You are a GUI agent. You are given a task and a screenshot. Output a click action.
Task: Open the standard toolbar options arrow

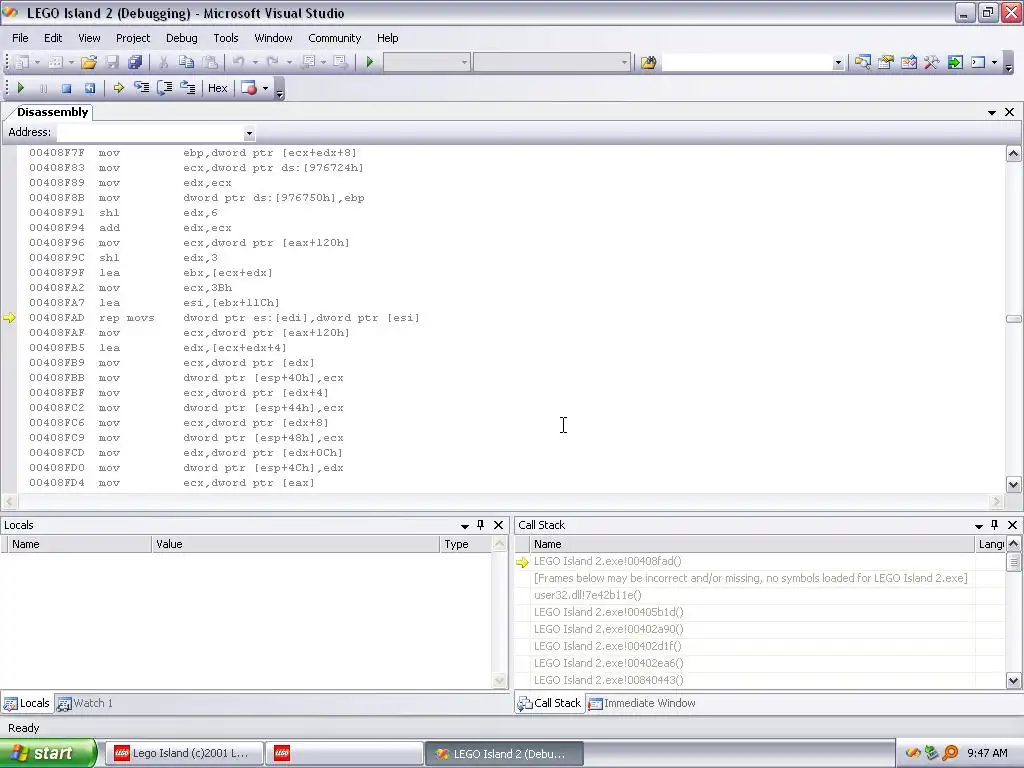(x=1008, y=65)
